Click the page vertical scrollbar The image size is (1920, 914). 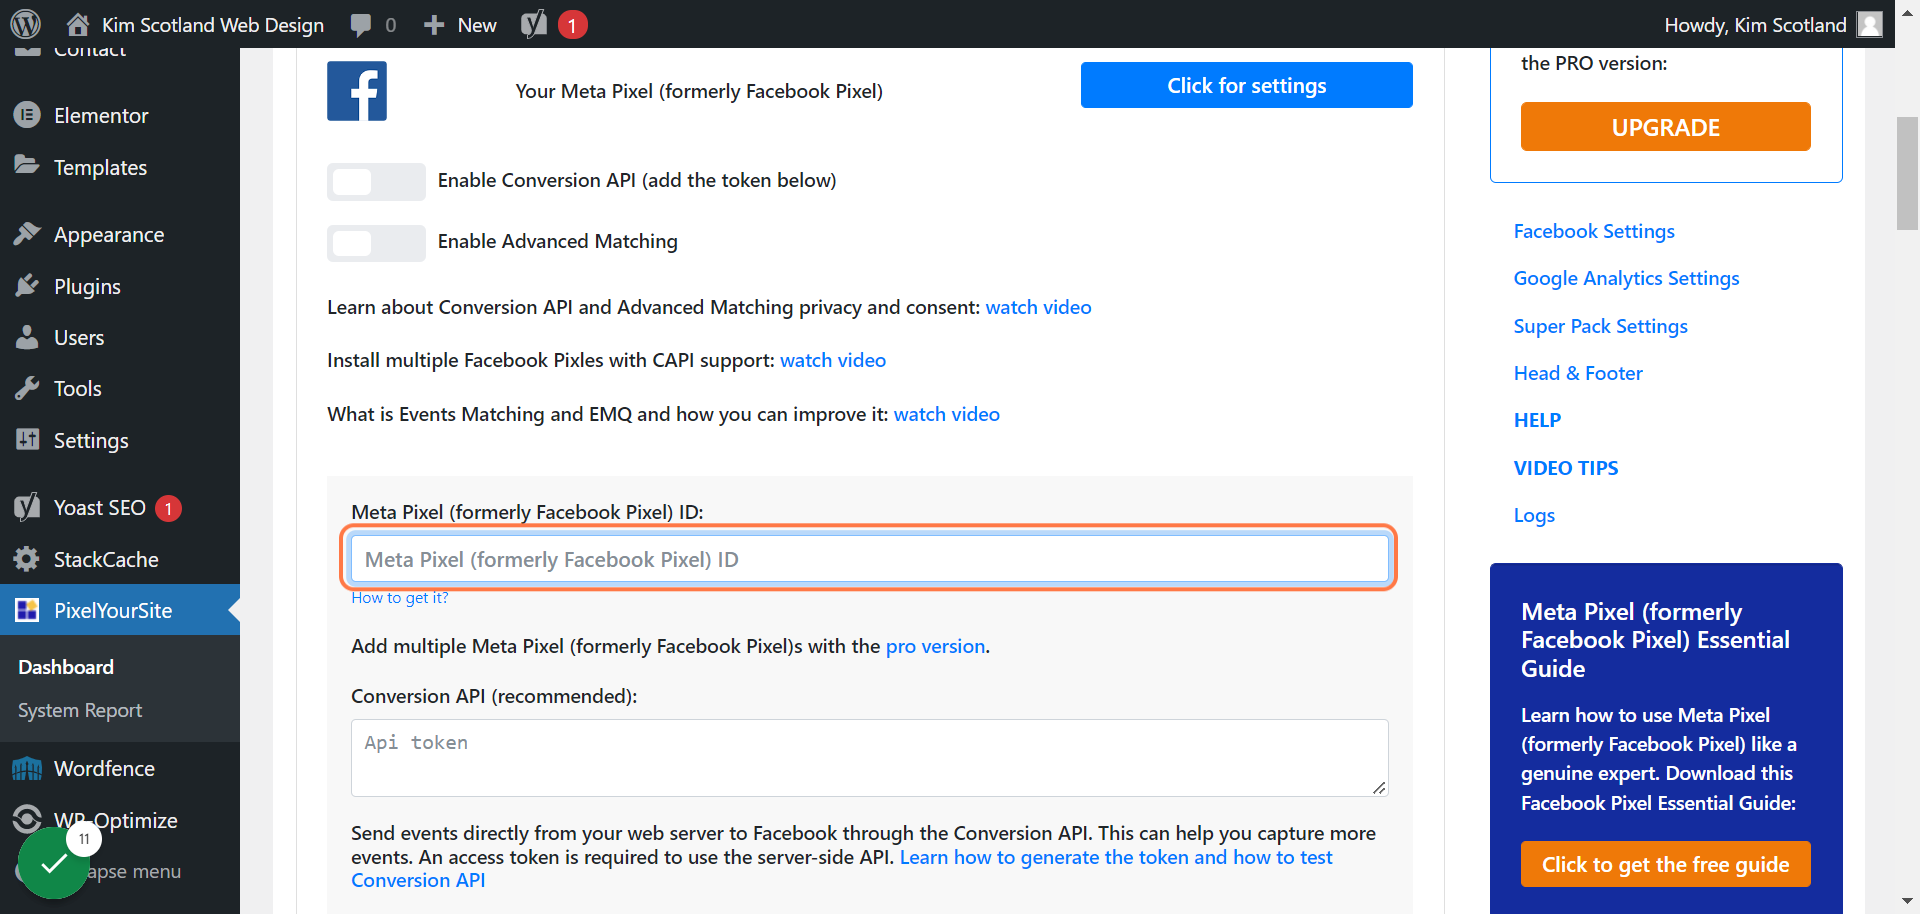tap(1907, 173)
